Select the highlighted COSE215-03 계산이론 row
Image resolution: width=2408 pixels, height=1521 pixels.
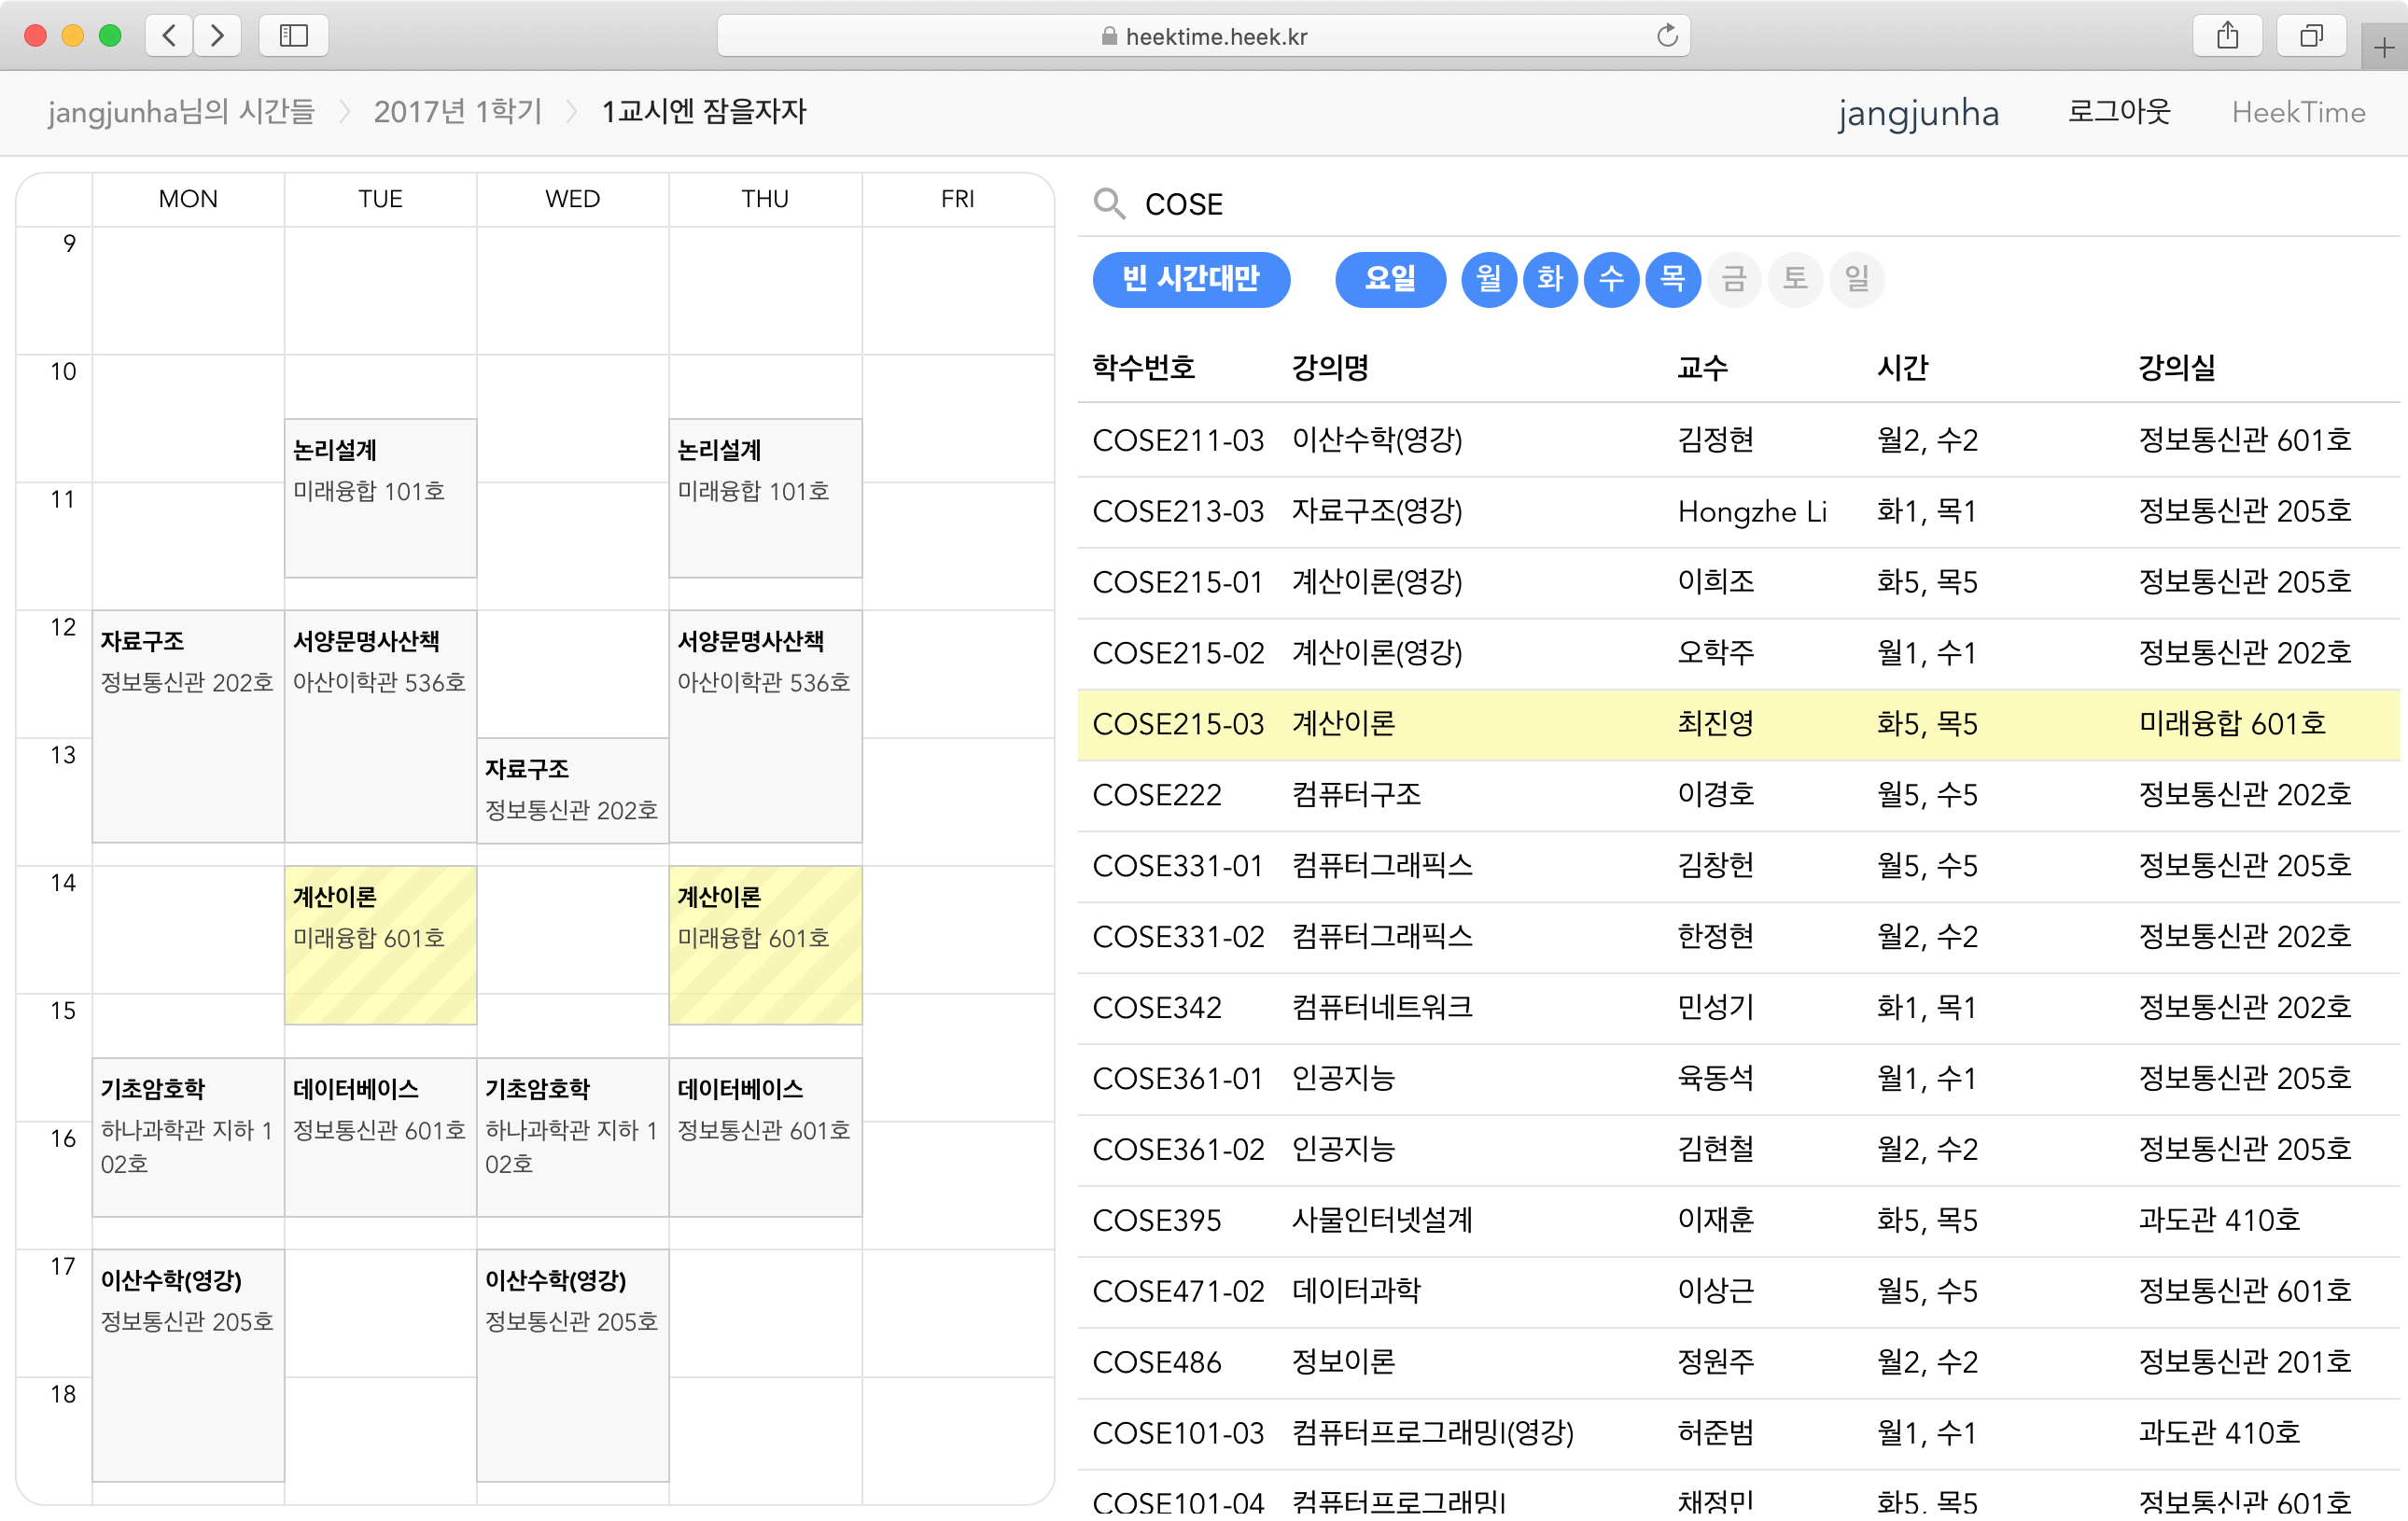(x=1738, y=724)
